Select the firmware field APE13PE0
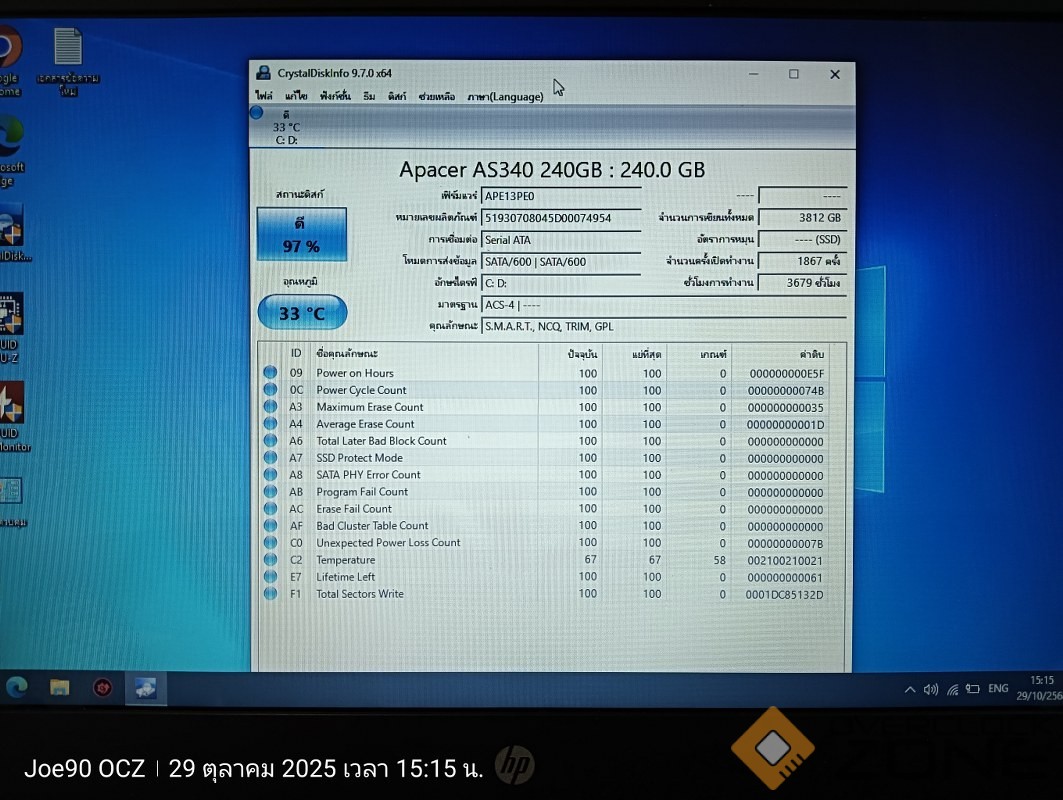 point(561,196)
